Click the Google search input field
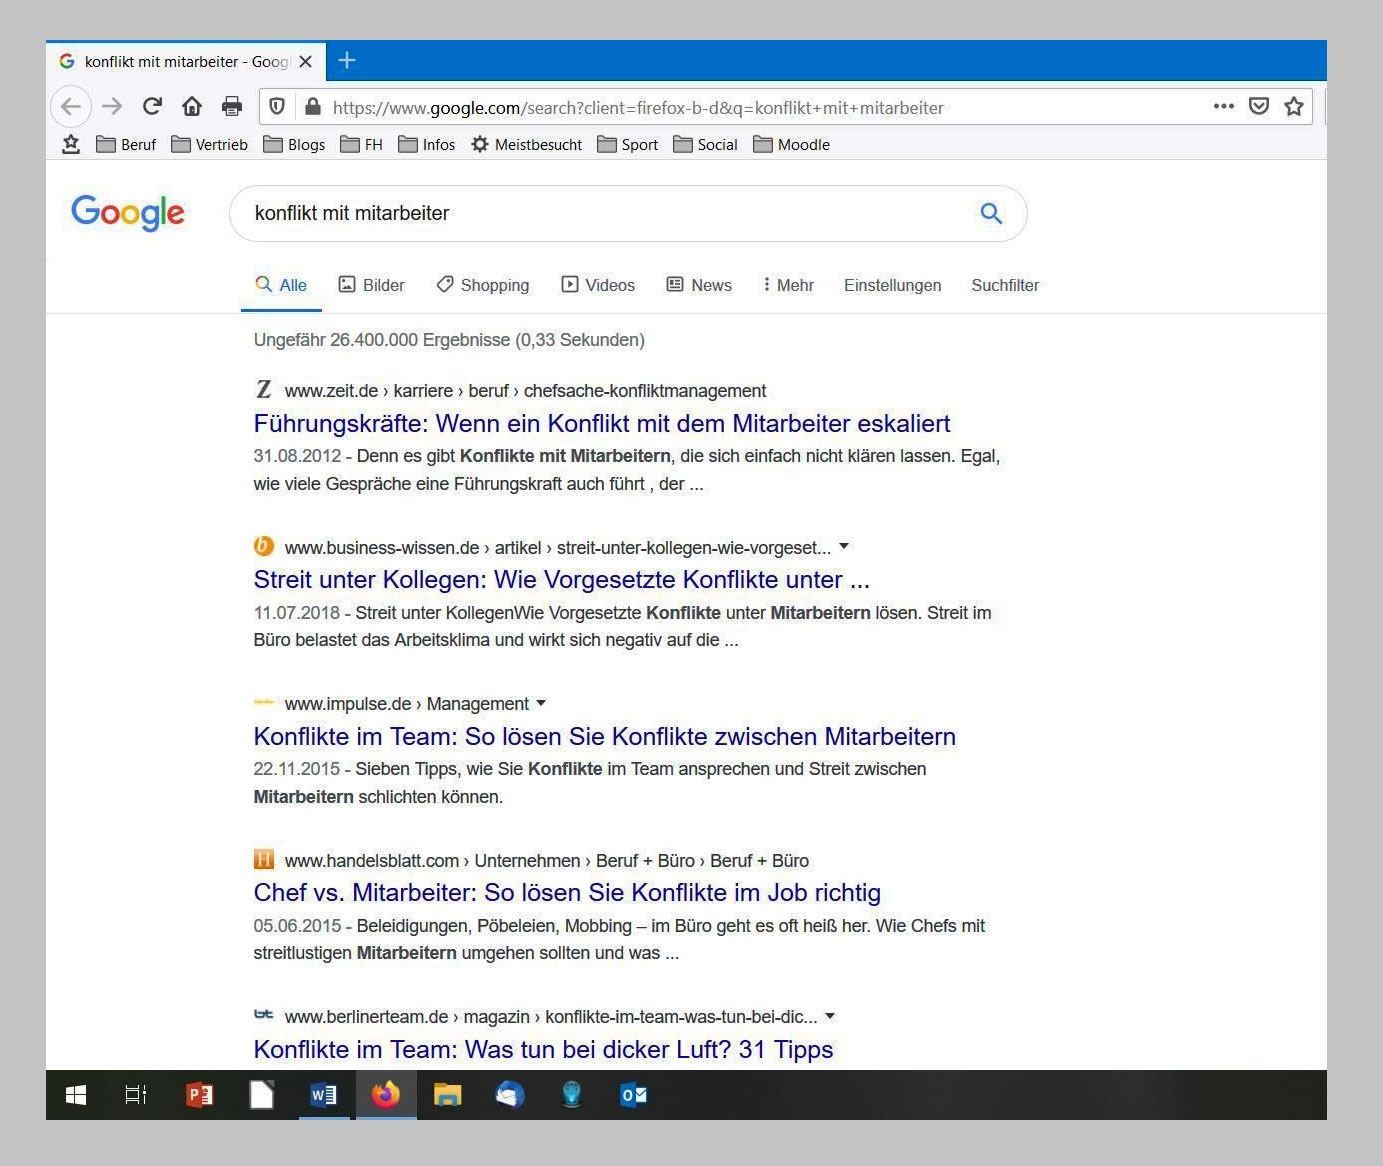This screenshot has width=1383, height=1166. tap(600, 213)
